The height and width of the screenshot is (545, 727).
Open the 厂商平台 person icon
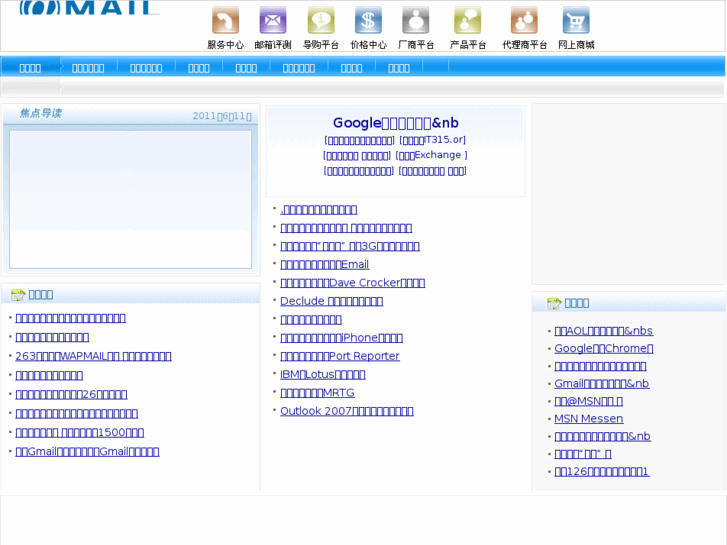(x=416, y=20)
